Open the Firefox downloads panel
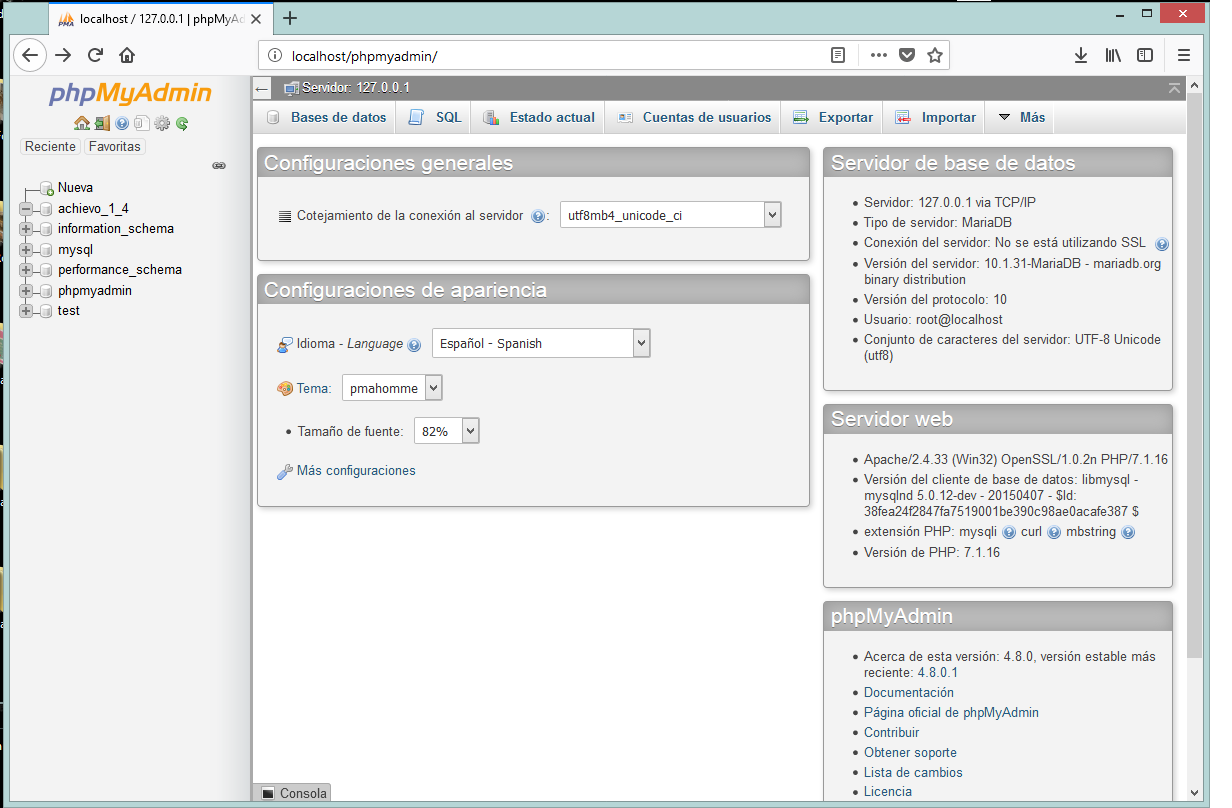1232x808 pixels. click(x=1081, y=56)
